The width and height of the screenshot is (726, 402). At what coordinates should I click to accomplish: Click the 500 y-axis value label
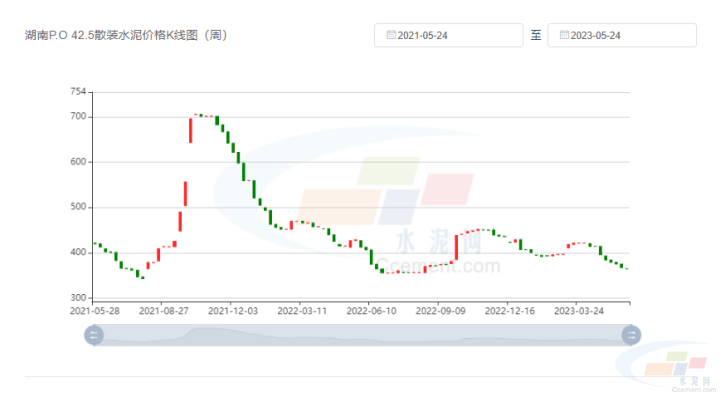coord(79,208)
